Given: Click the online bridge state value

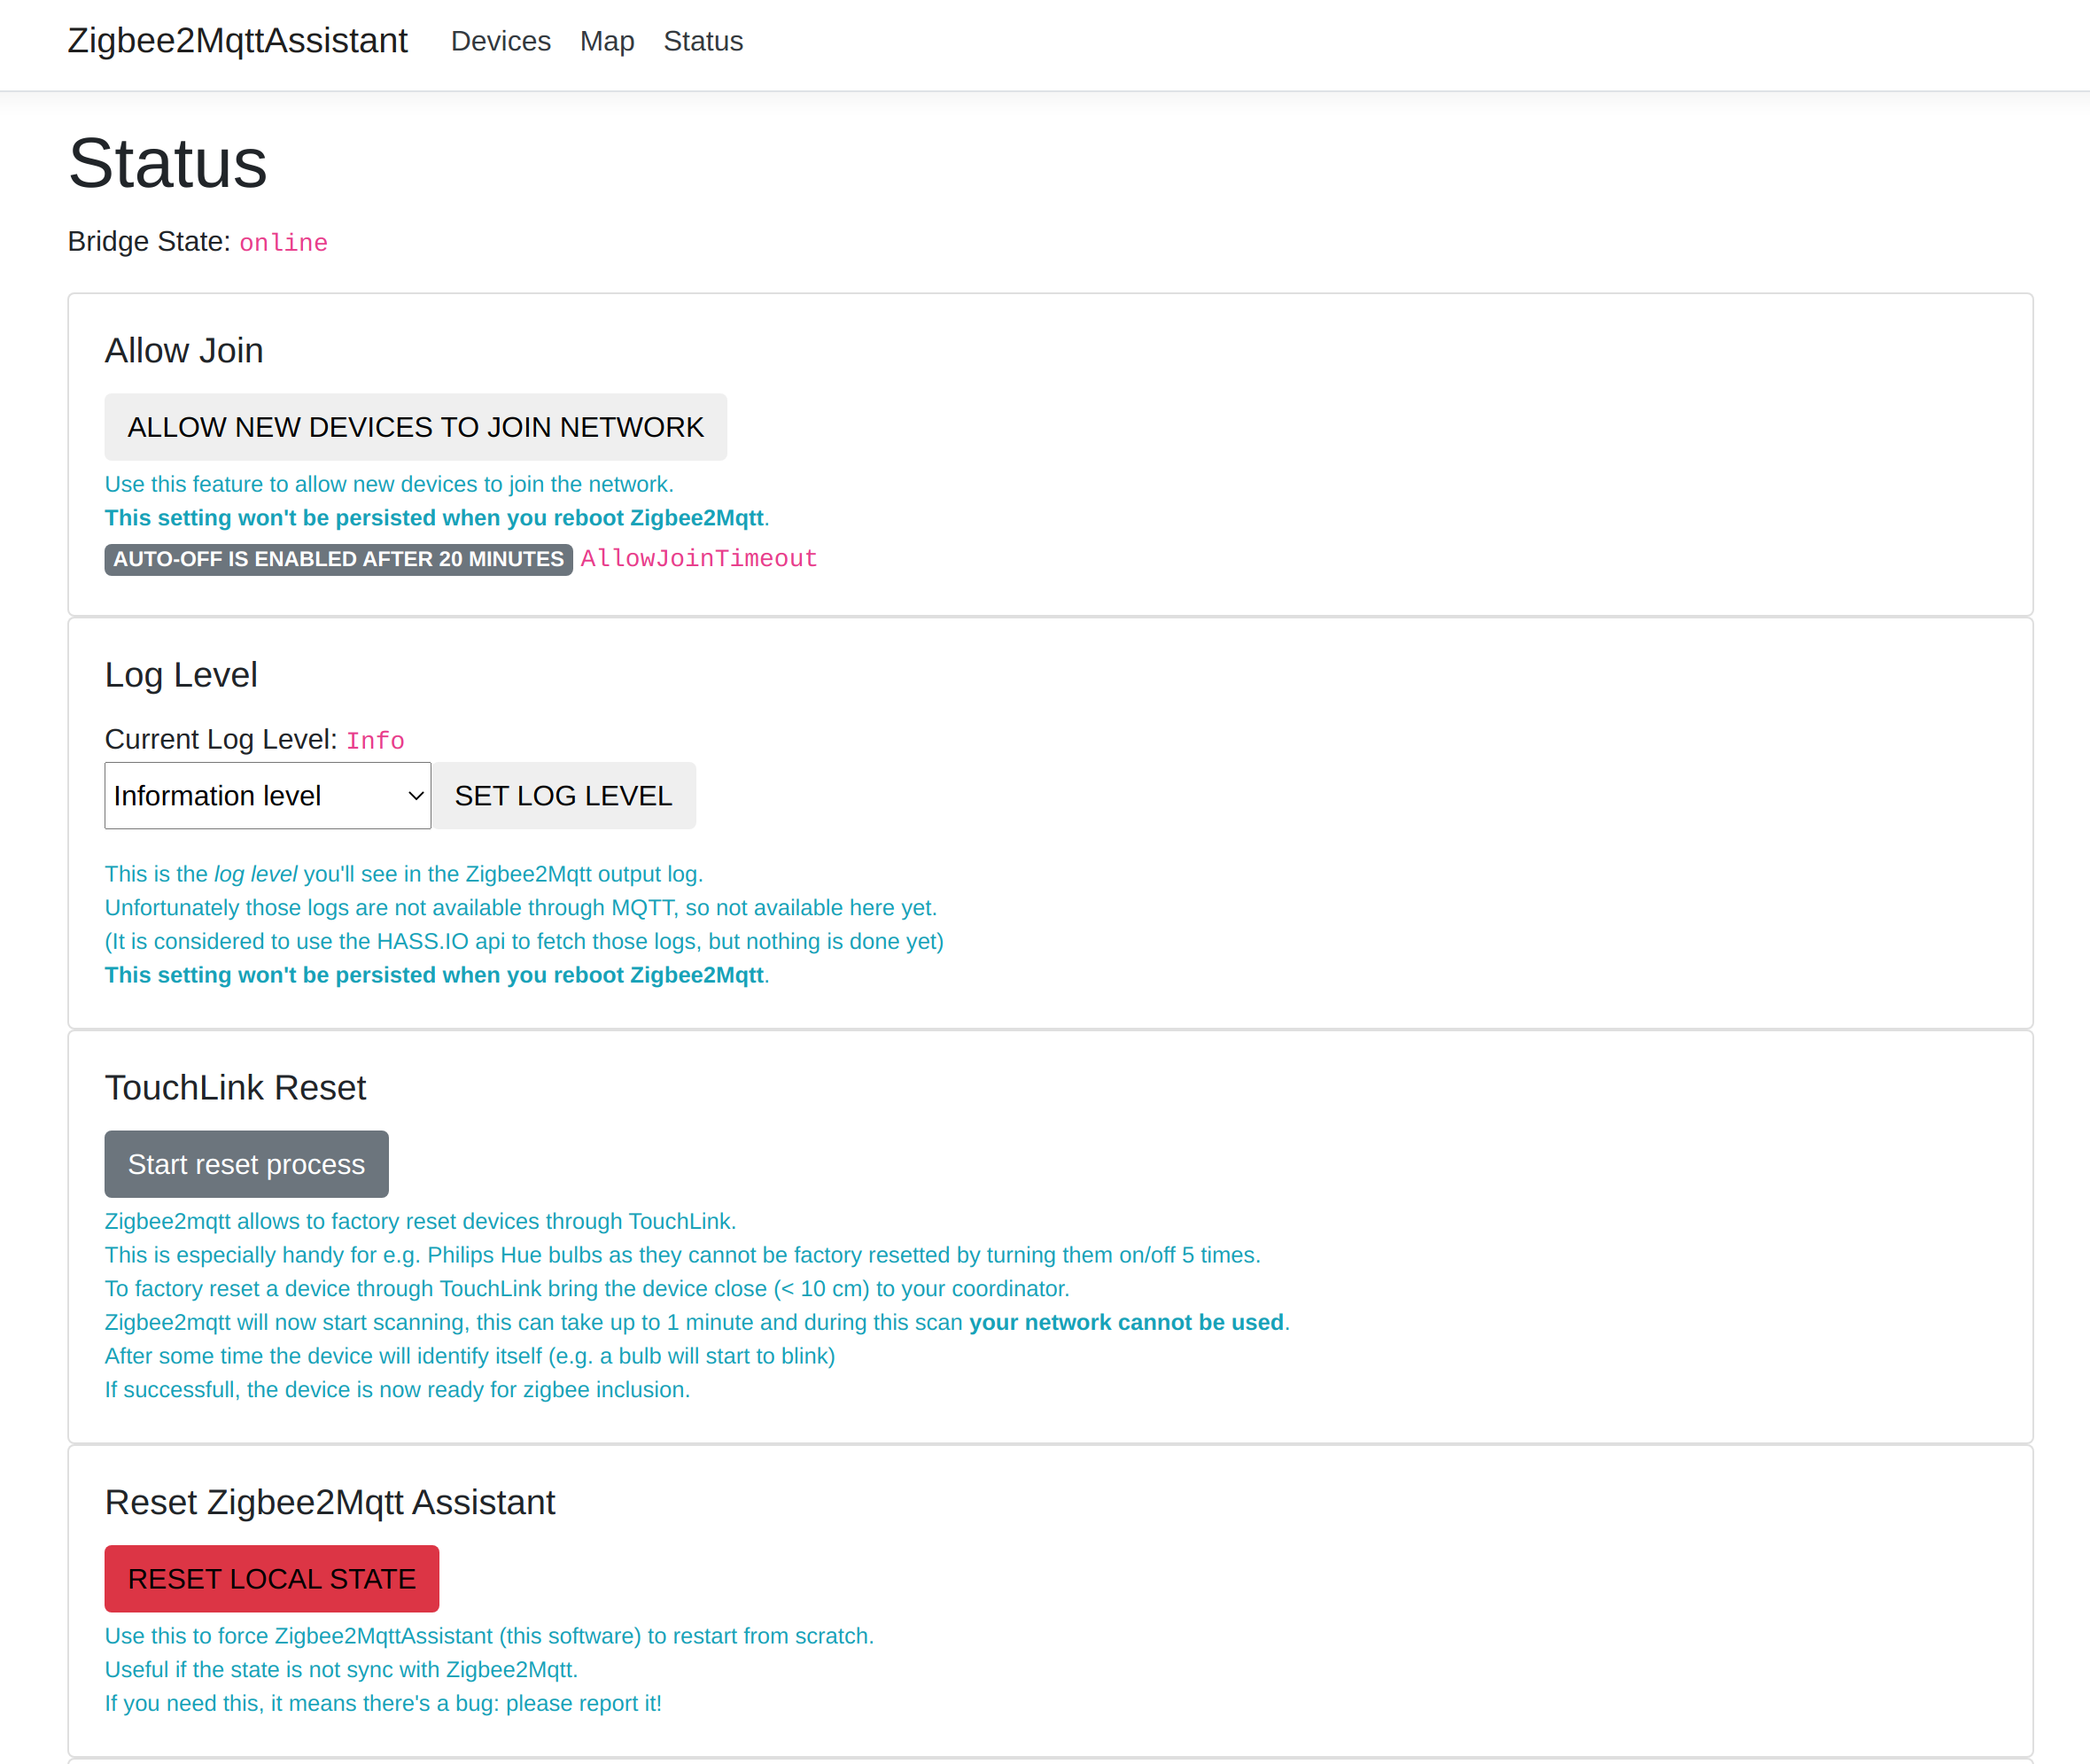Looking at the screenshot, I should [283, 243].
